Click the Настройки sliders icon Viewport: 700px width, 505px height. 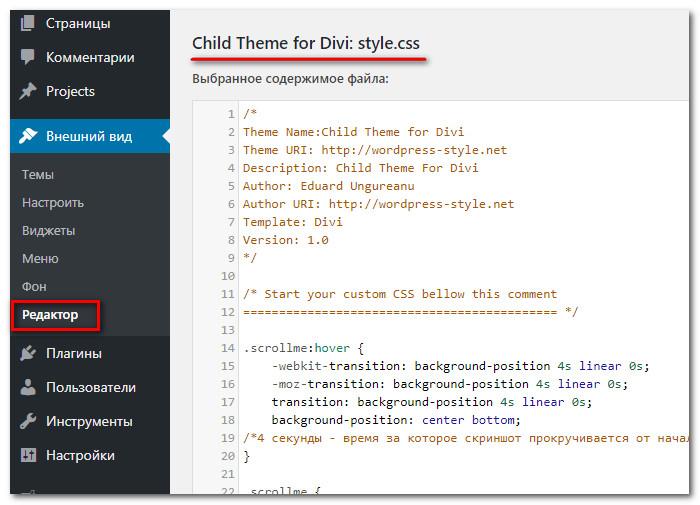(x=27, y=455)
